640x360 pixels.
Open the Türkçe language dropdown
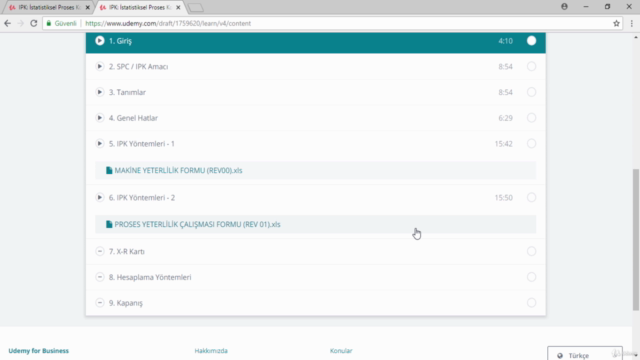click(x=585, y=354)
